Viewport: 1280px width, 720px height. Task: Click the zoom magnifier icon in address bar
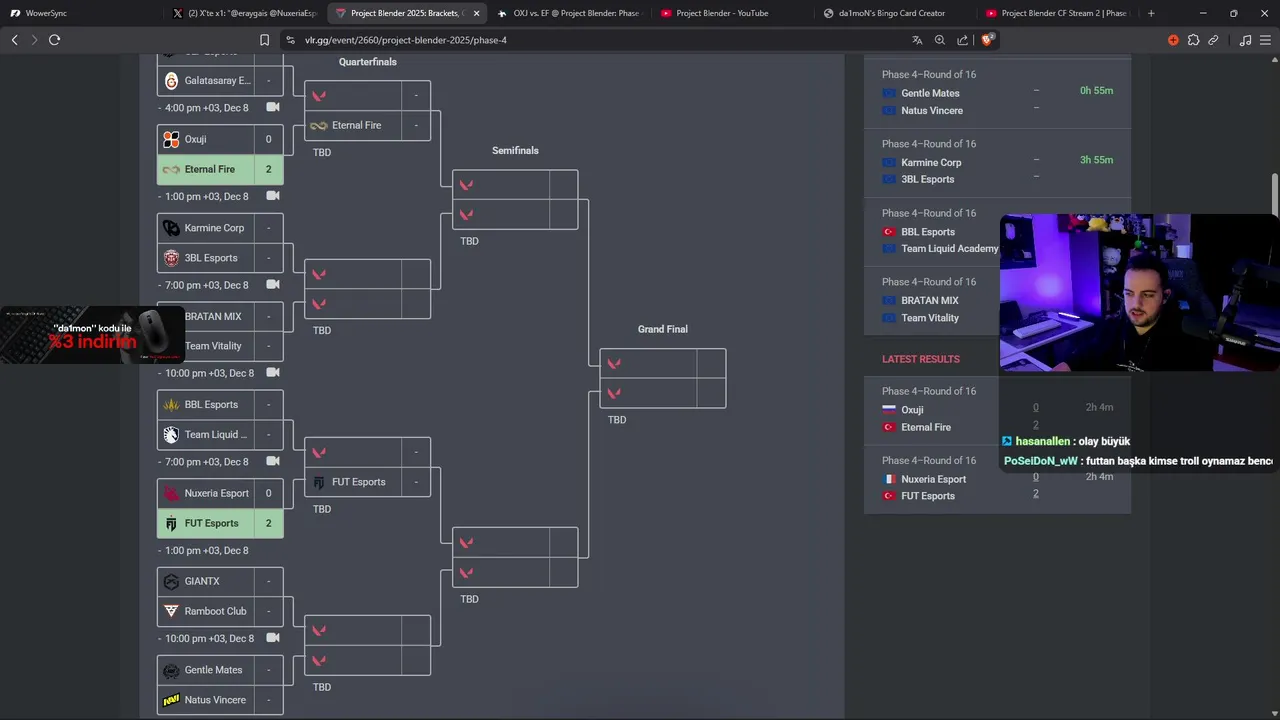point(940,40)
